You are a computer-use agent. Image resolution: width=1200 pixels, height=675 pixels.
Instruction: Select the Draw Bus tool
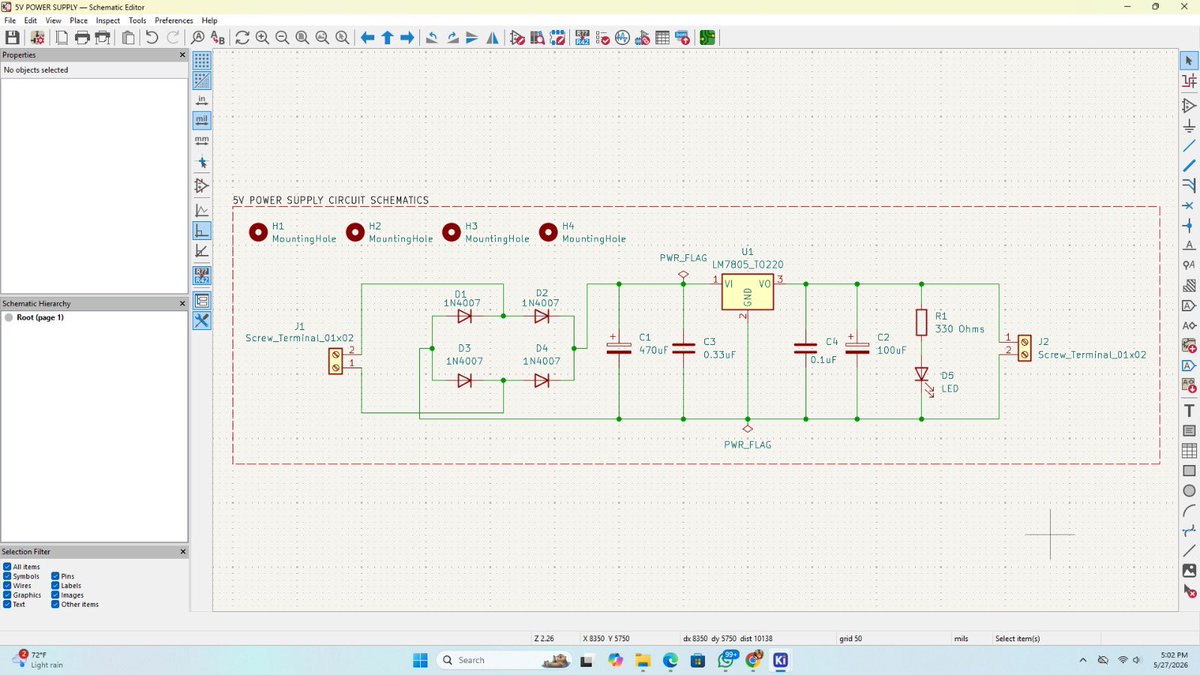coord(1189,165)
